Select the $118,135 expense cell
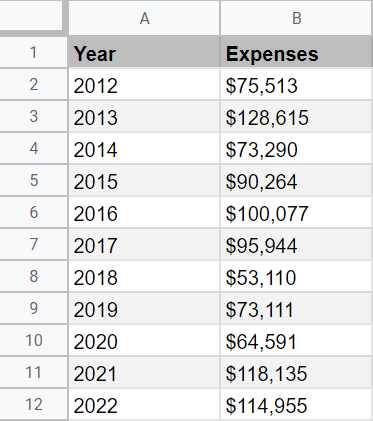This screenshot has width=373, height=421. coord(296,372)
